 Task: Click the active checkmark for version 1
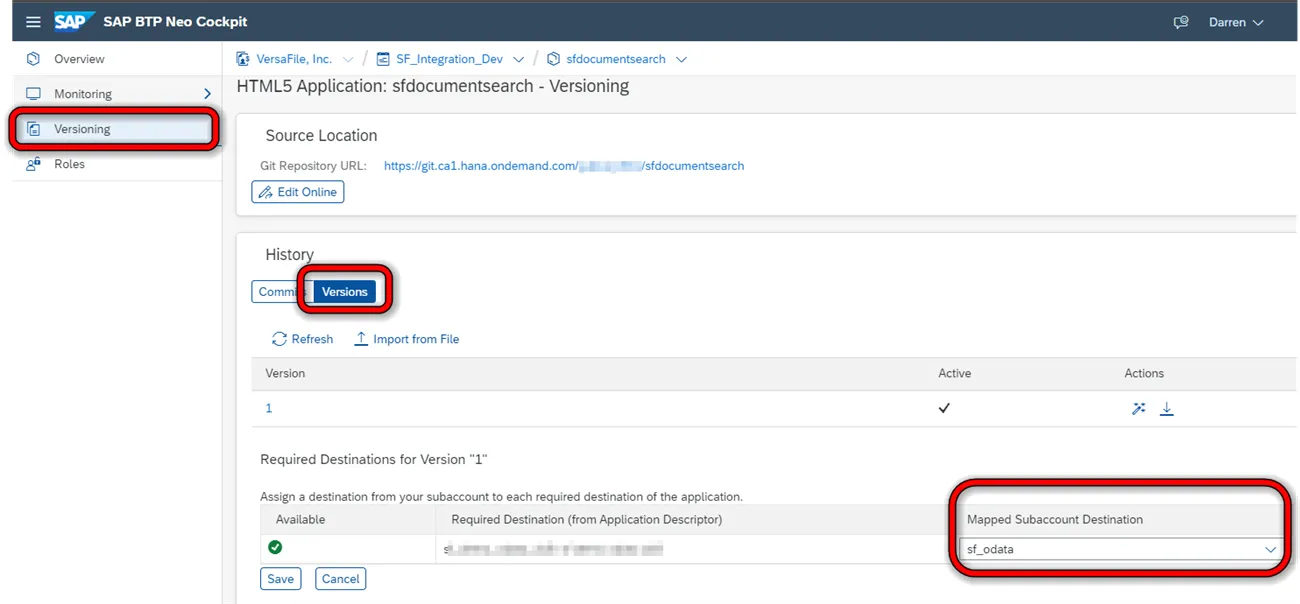tap(944, 408)
